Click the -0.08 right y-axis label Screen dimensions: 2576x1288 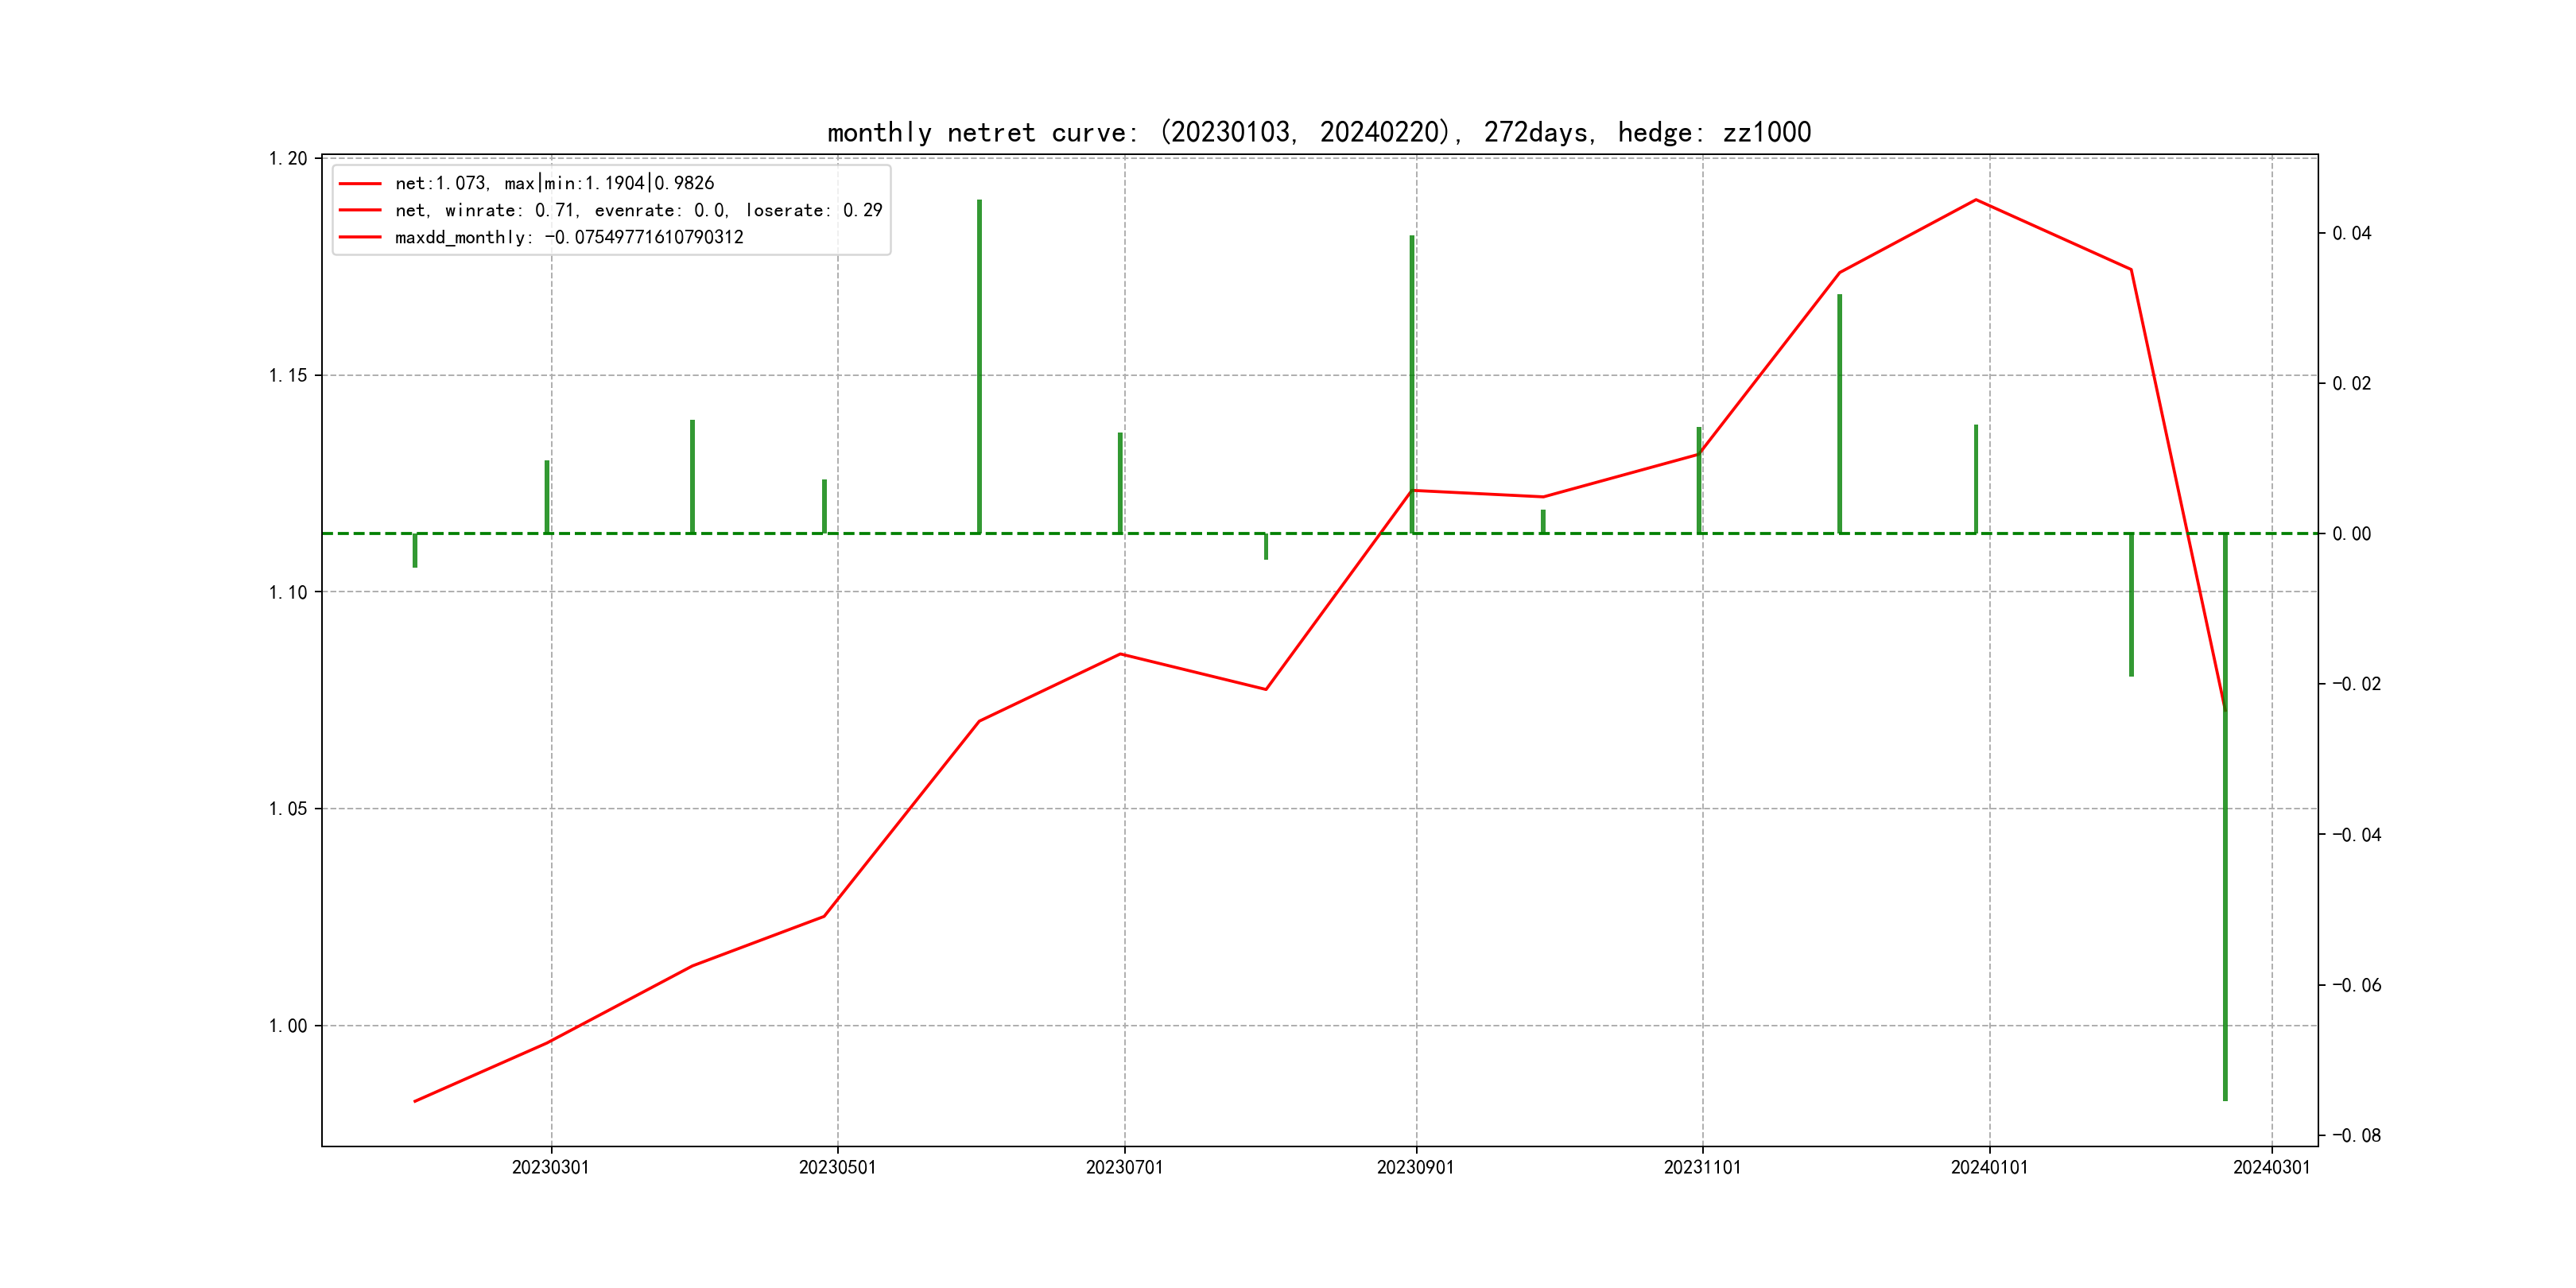click(x=2356, y=1135)
